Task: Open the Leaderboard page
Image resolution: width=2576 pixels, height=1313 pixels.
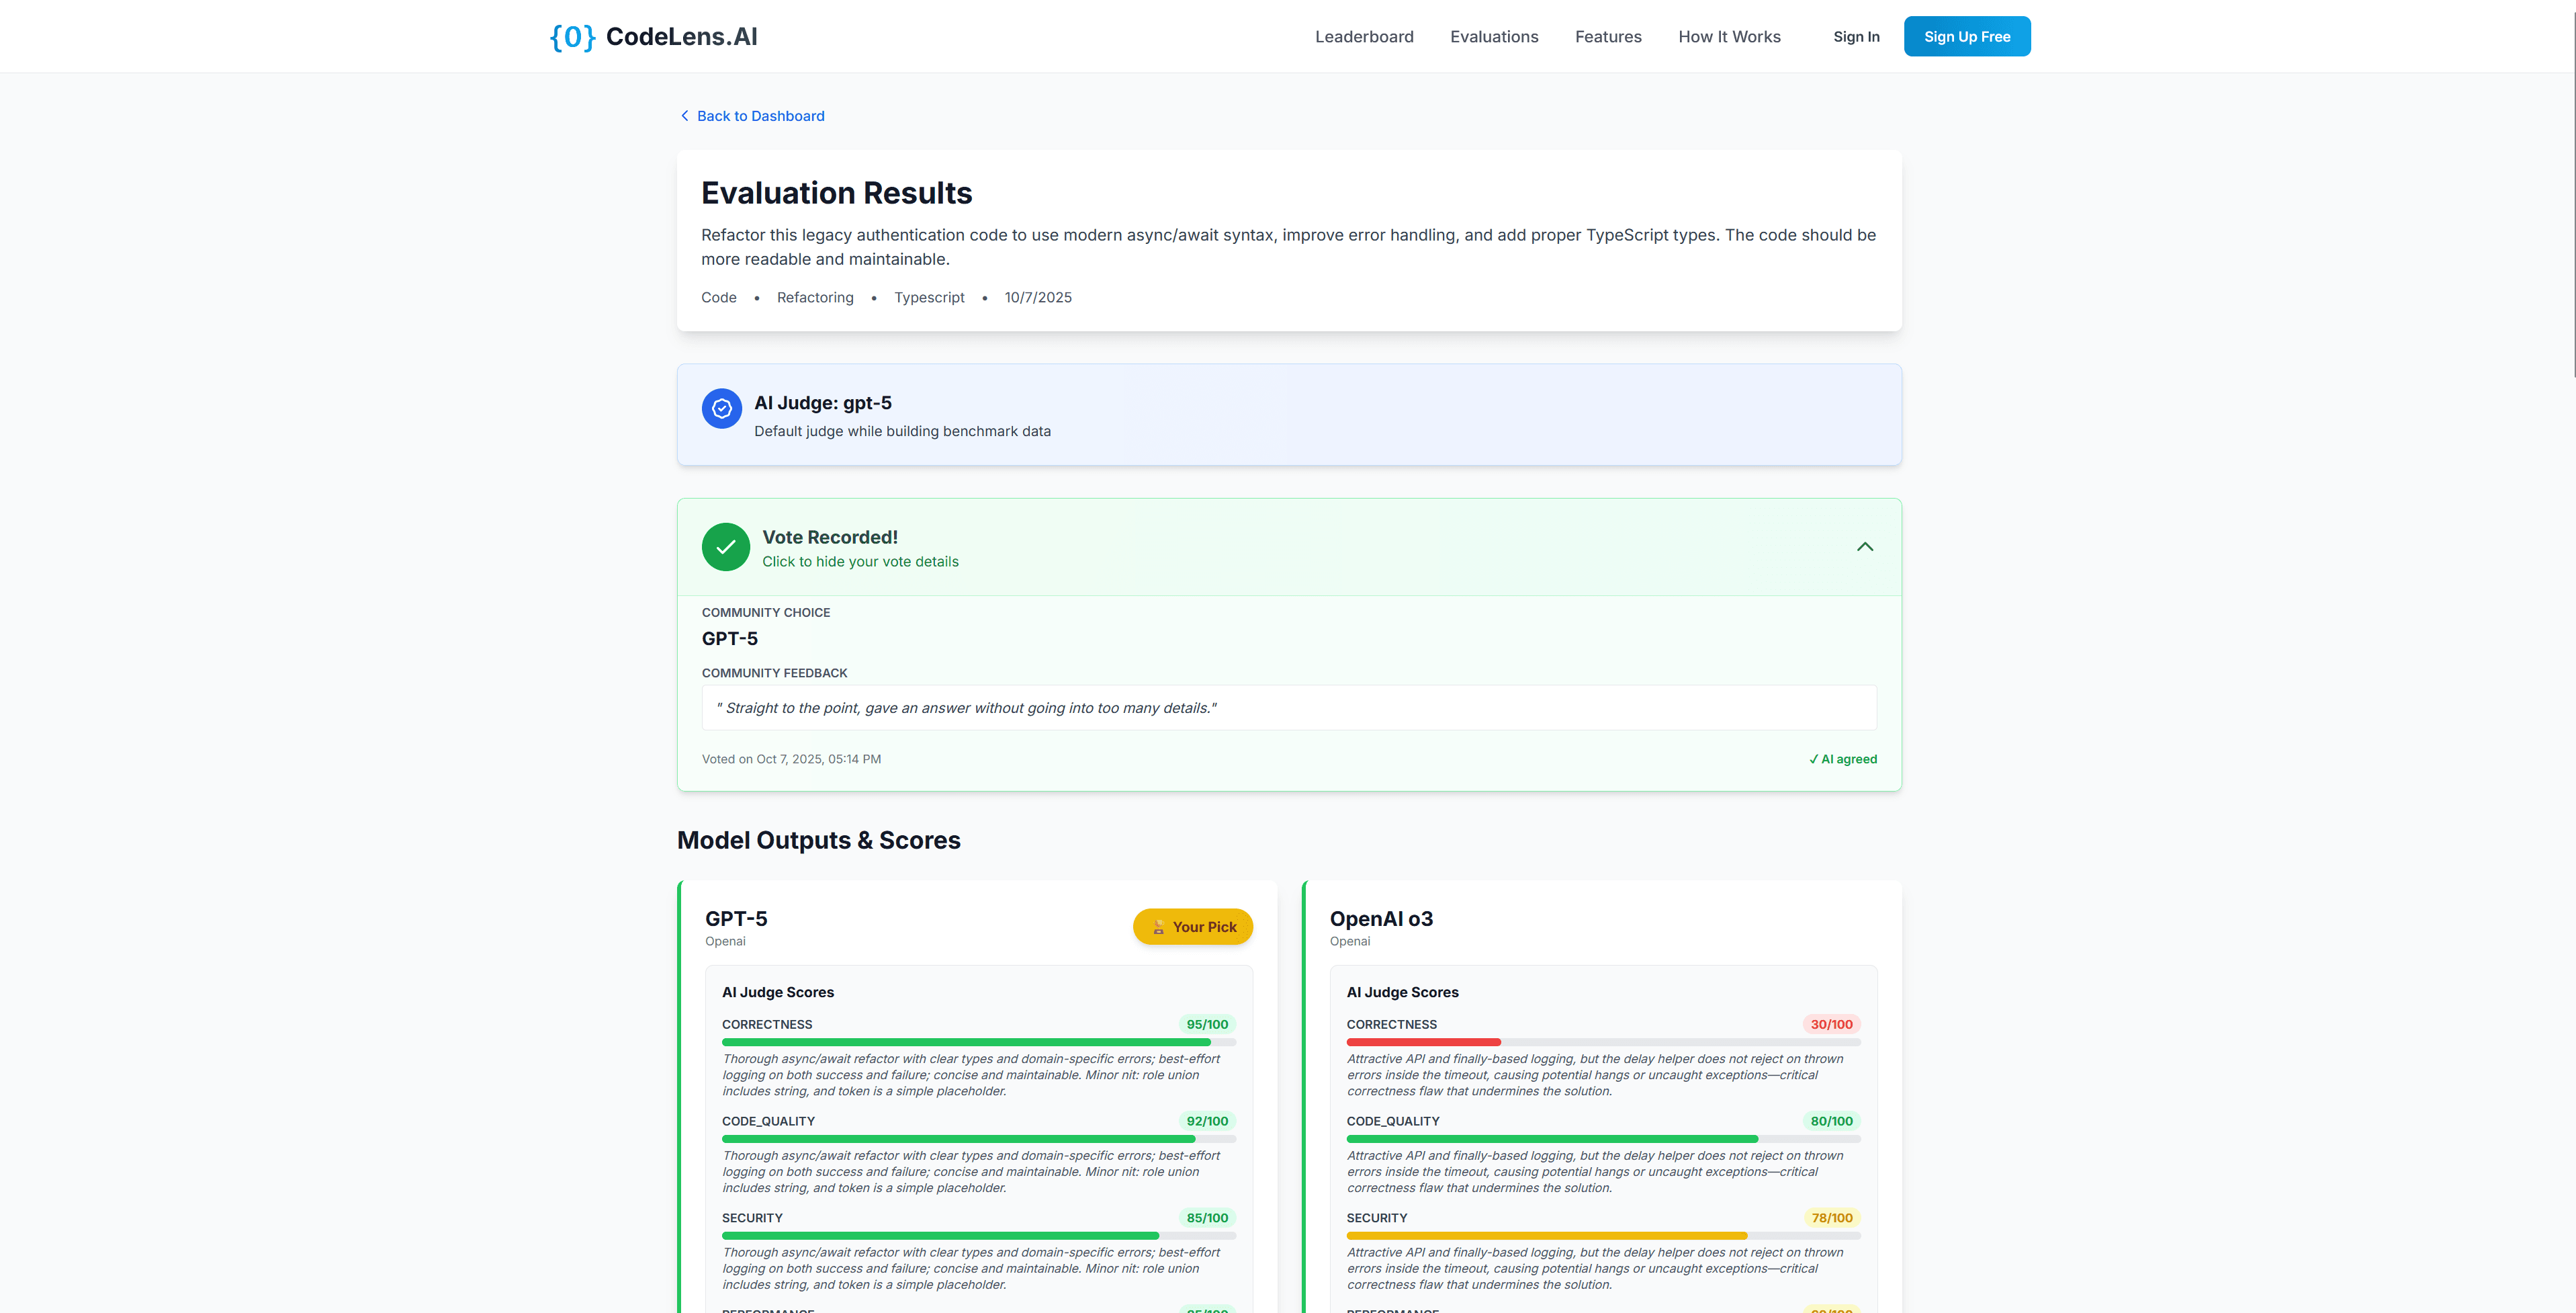Action: coord(1364,36)
